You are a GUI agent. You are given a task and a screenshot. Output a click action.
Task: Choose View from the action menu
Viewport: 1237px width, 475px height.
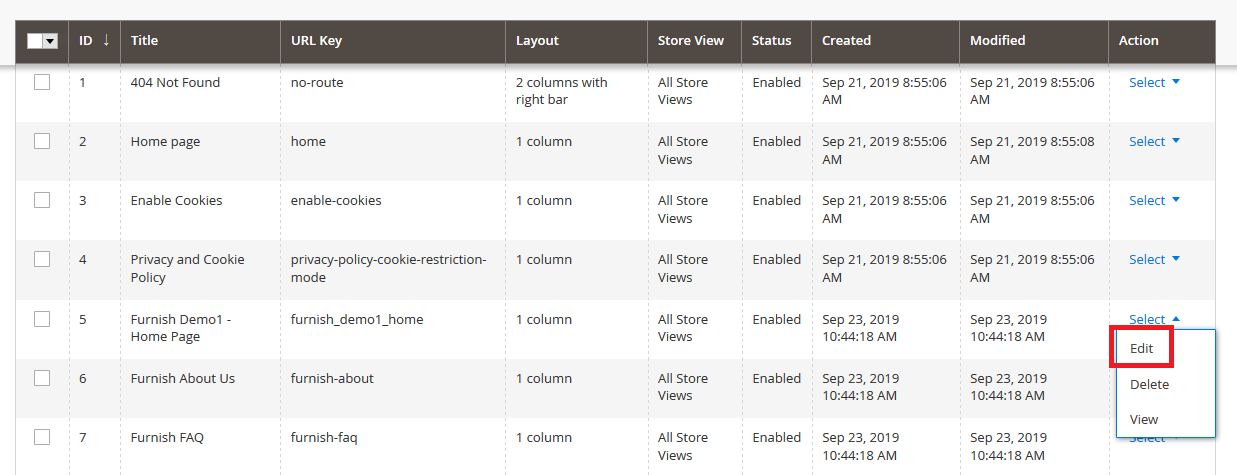(x=1165, y=419)
